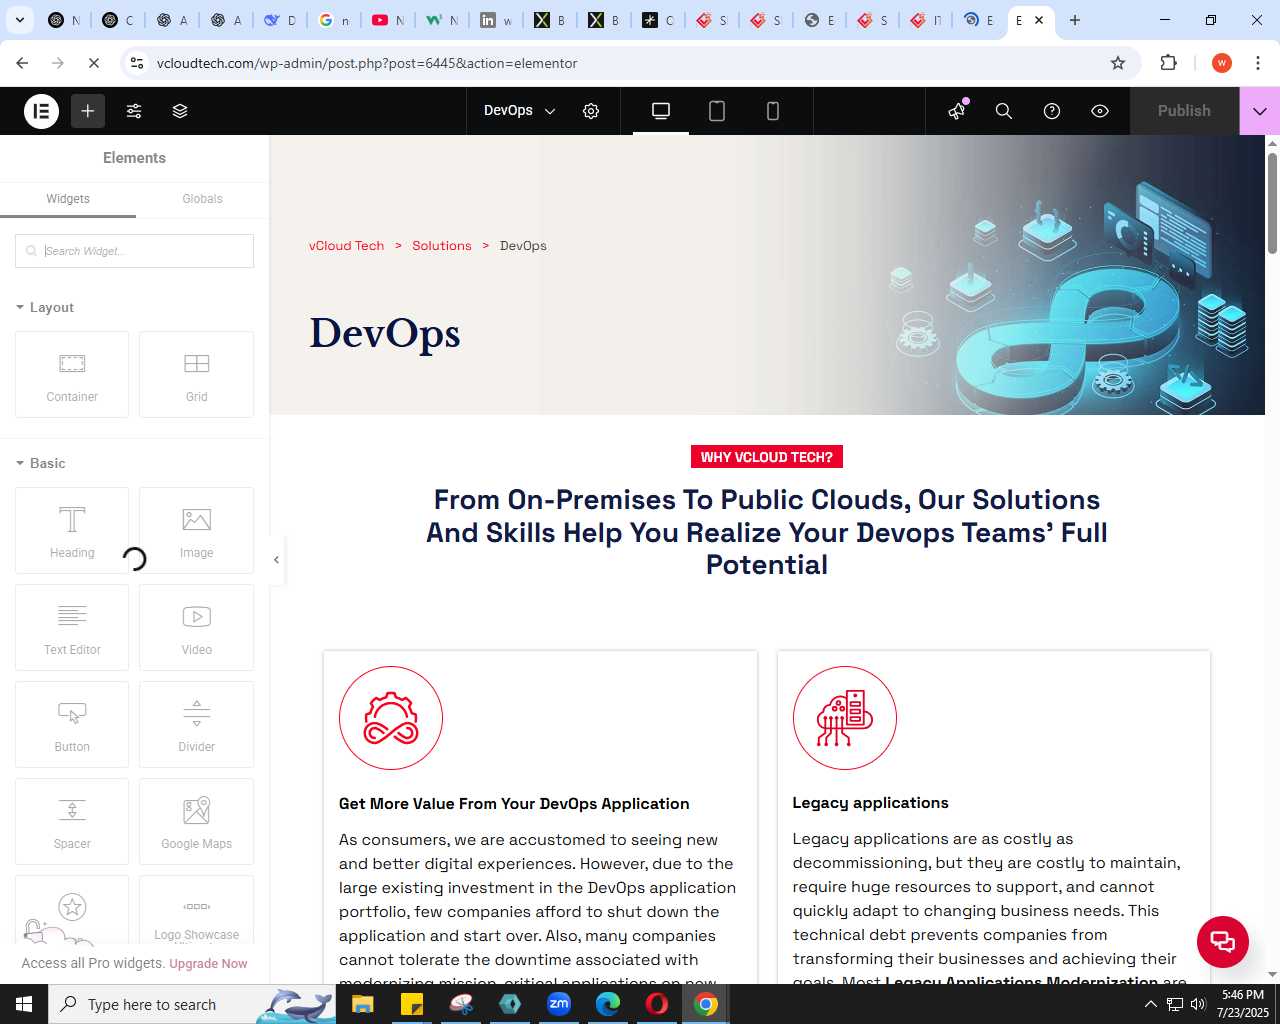Hide the elements panel with arrow
Image resolution: width=1280 pixels, height=1024 pixels.
[277, 560]
